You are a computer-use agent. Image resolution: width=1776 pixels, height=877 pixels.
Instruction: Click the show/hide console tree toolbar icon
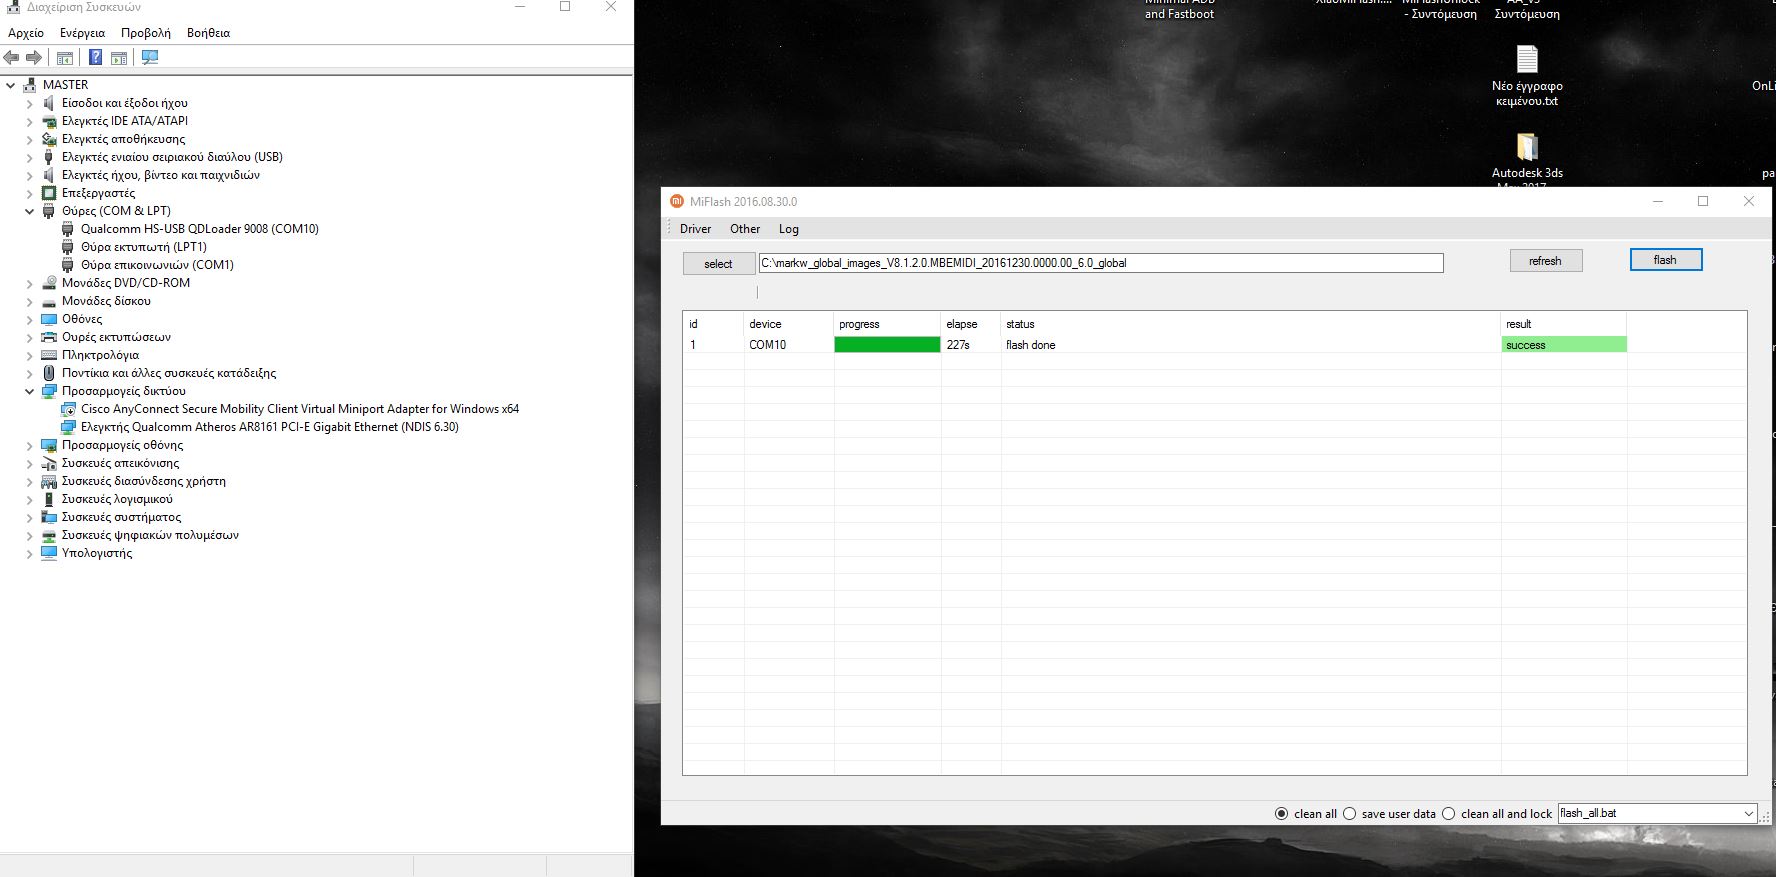click(x=65, y=58)
